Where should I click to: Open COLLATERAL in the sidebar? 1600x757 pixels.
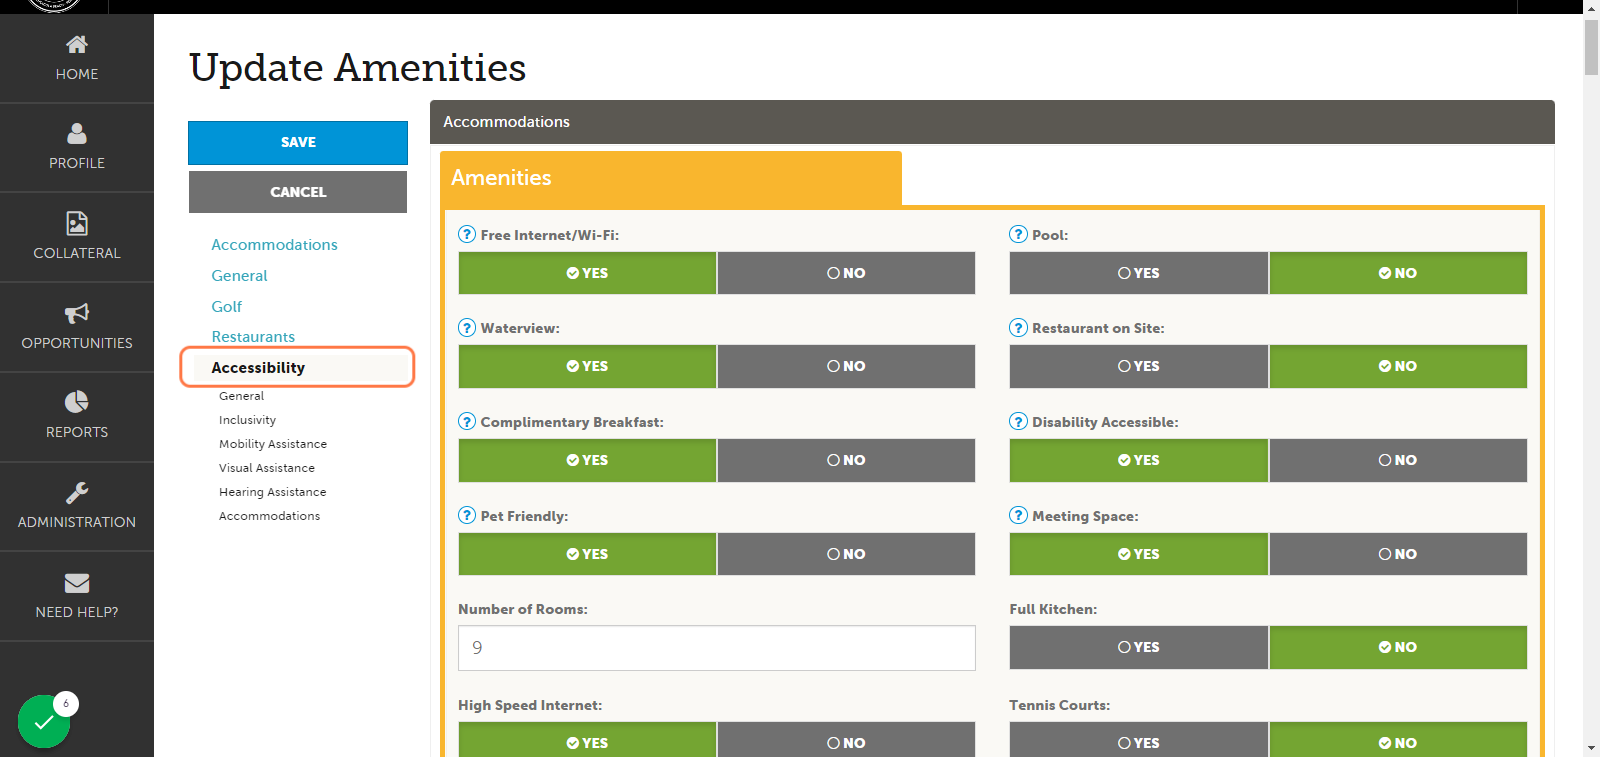pos(77,237)
